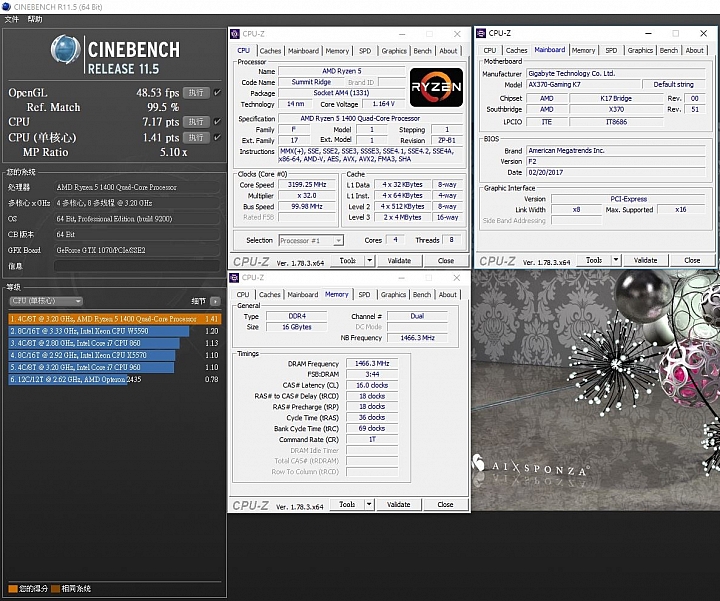Open Tools dropdown arrow in Mainboard window
720x601 pixels.
point(616,260)
